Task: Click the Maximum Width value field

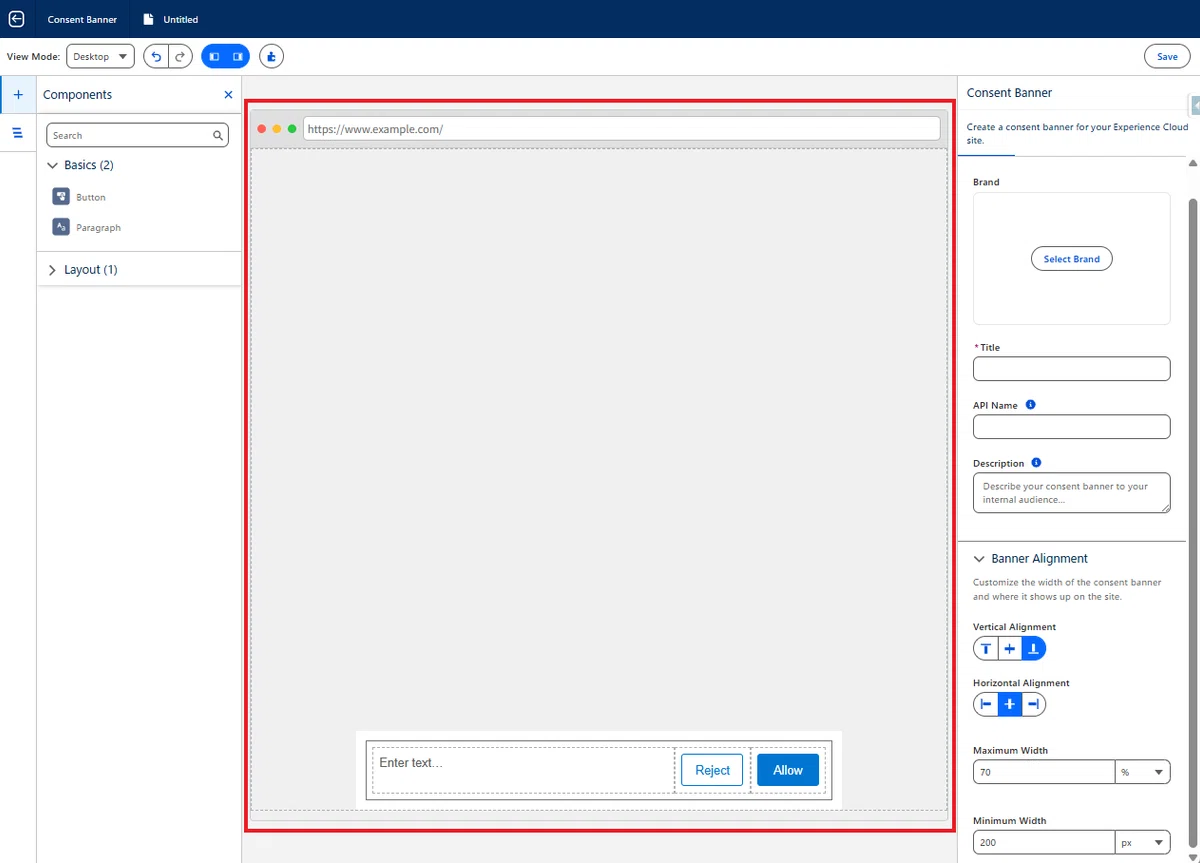Action: (x=1044, y=772)
